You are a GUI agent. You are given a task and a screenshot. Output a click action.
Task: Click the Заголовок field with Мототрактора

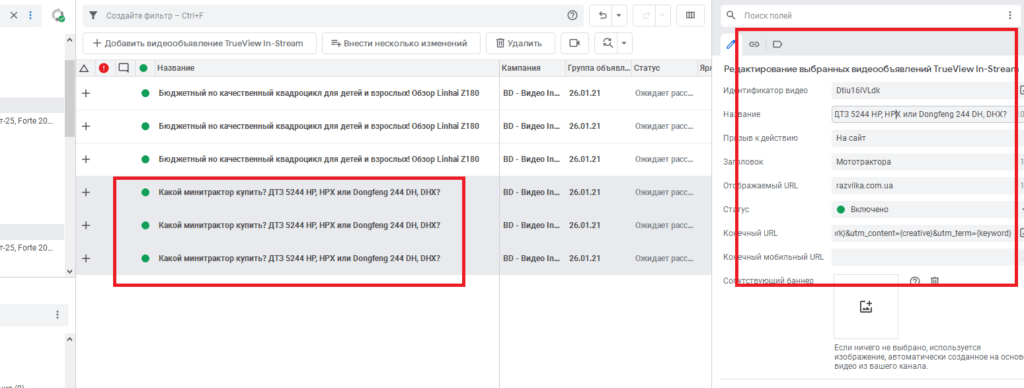click(x=925, y=162)
